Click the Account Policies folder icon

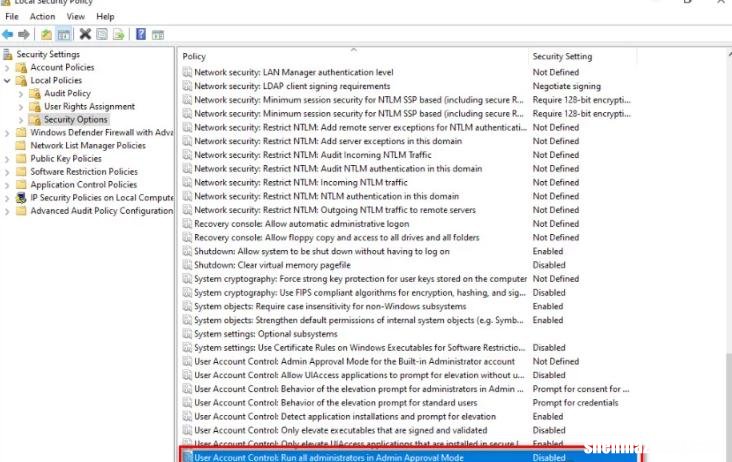(x=21, y=68)
